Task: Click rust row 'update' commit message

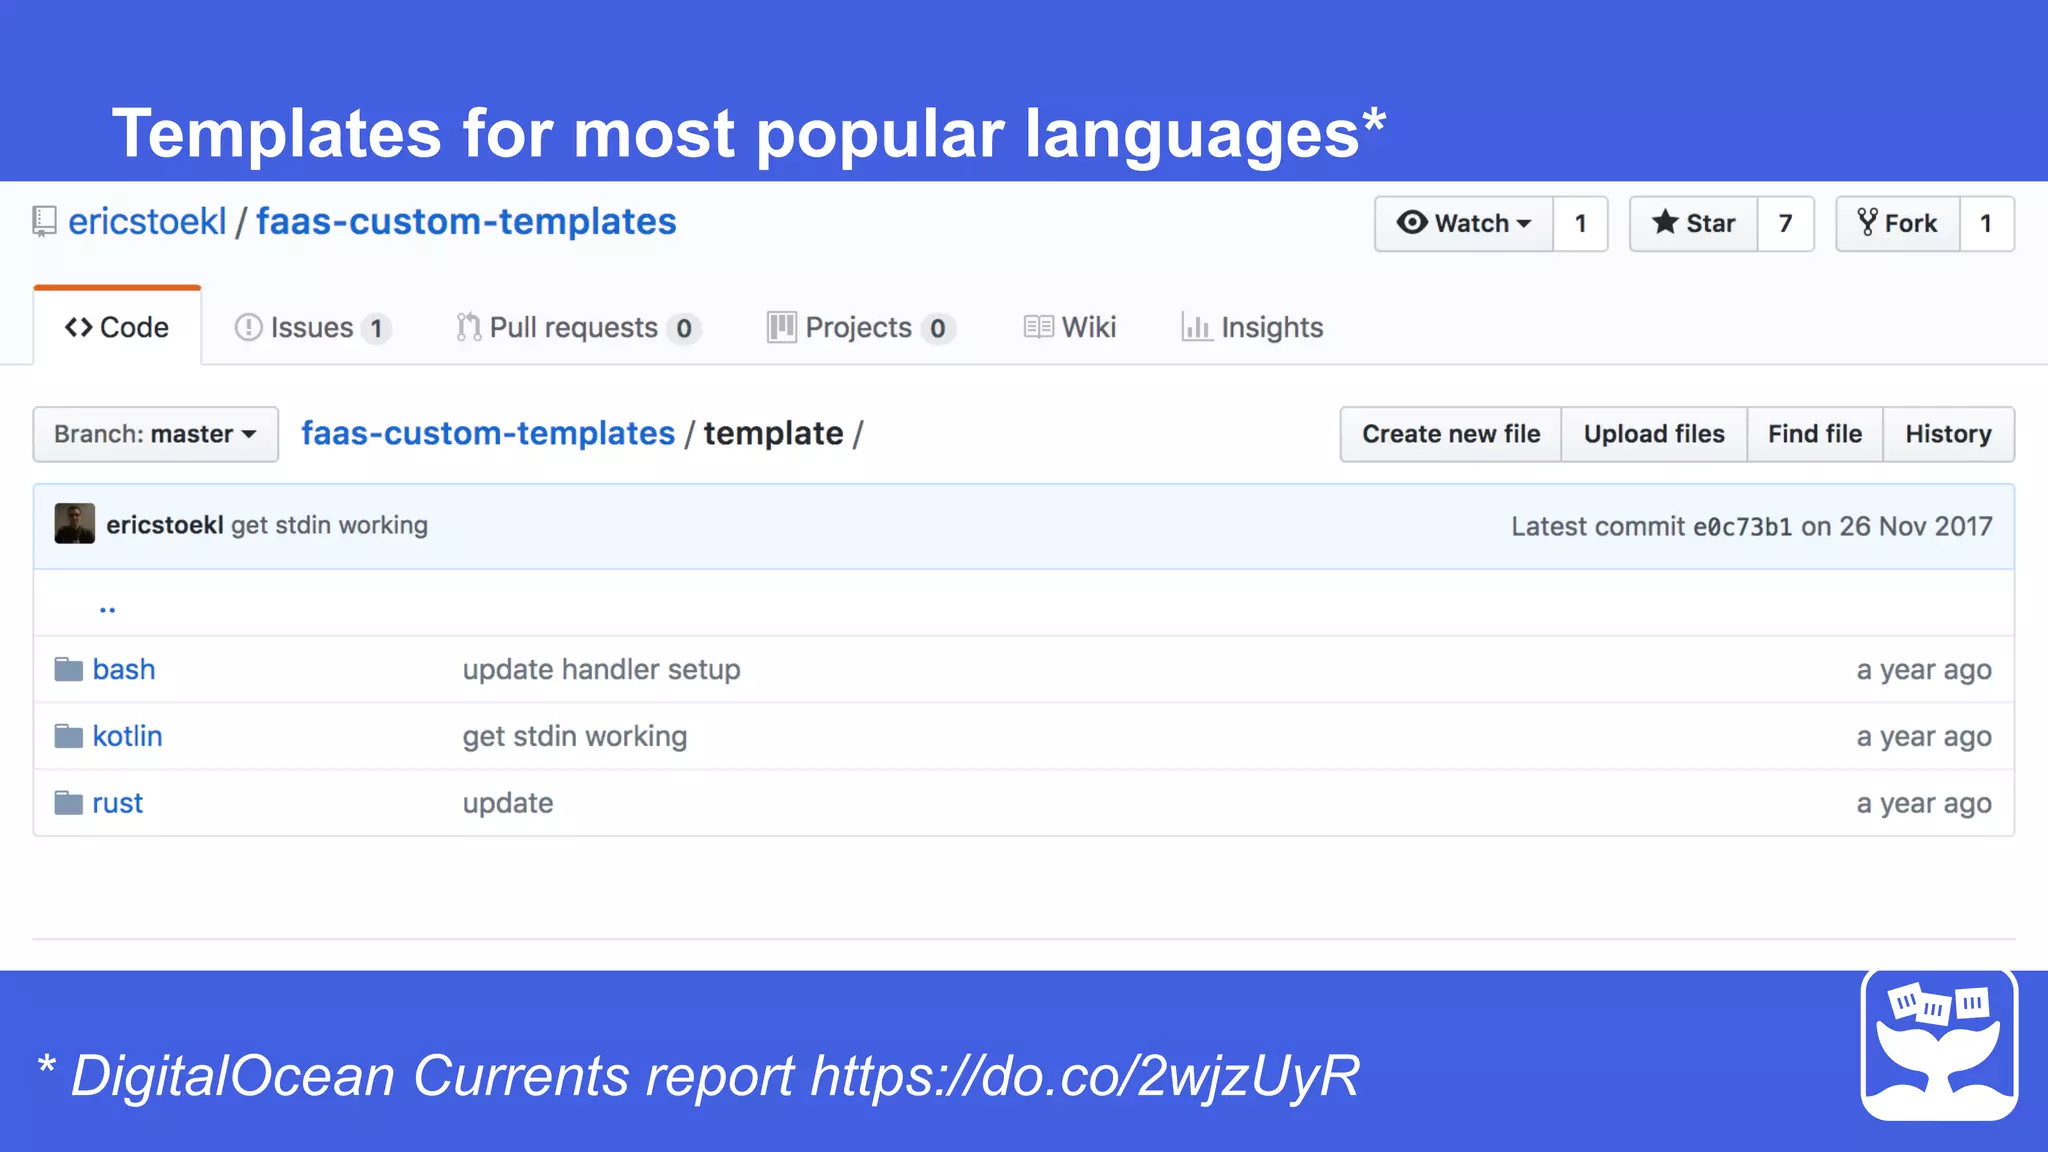Action: pos(507,803)
